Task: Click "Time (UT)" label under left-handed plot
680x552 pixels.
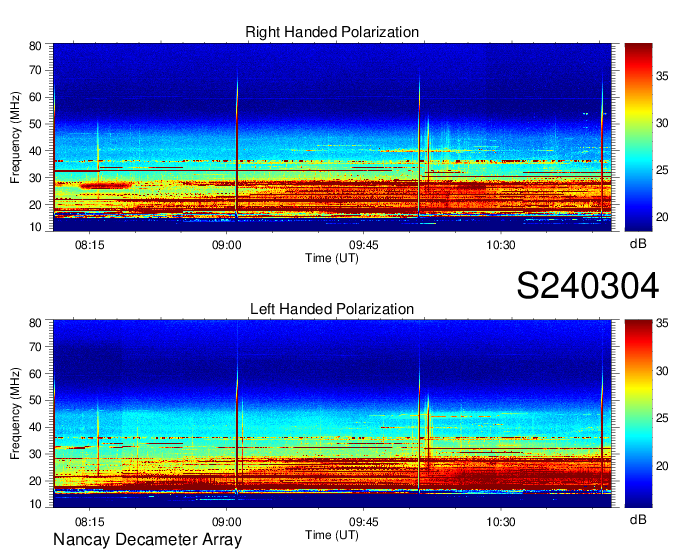Action: tap(332, 535)
